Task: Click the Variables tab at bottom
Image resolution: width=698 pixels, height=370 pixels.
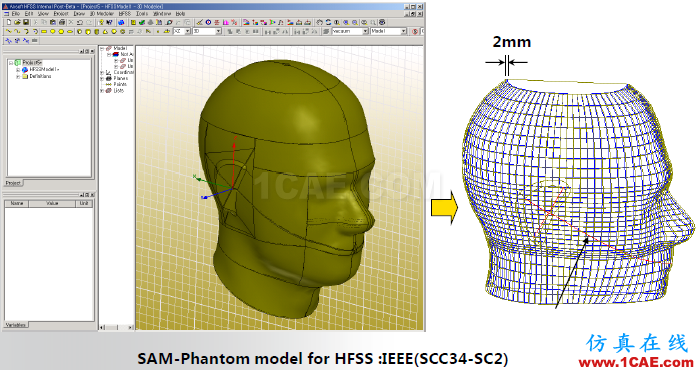Action: [16, 325]
